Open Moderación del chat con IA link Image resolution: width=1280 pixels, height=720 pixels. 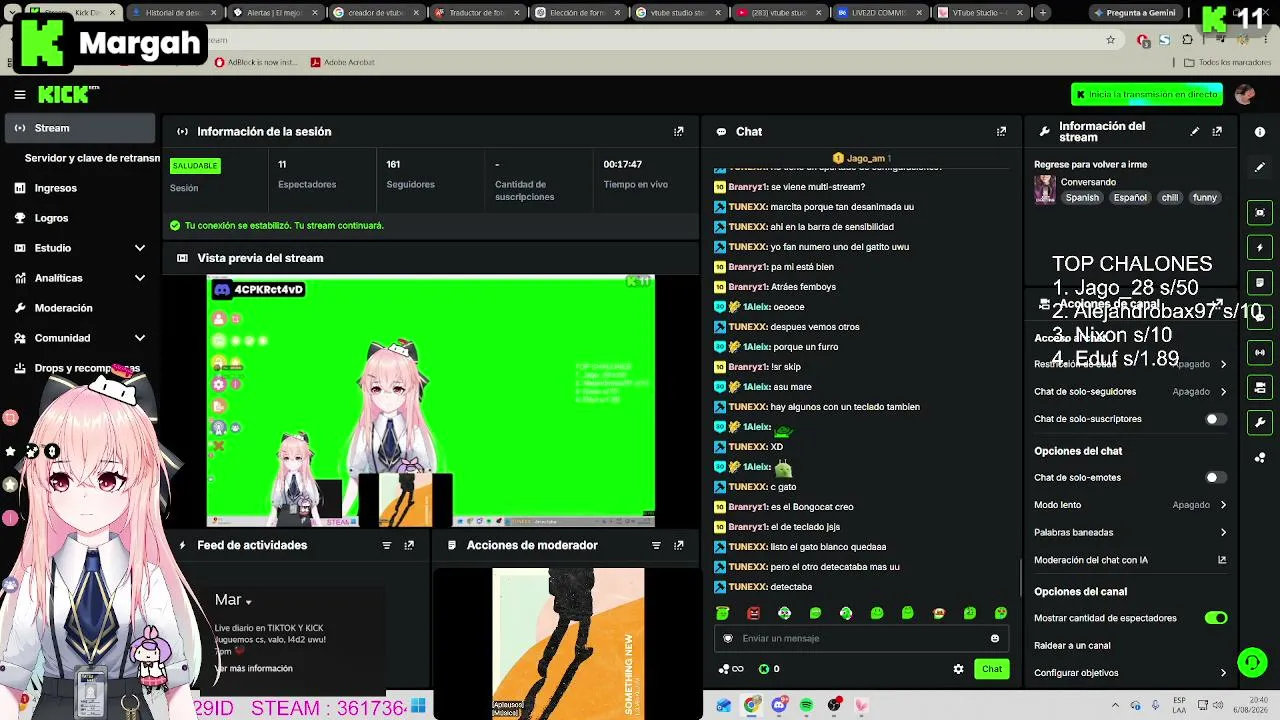[1130, 560]
